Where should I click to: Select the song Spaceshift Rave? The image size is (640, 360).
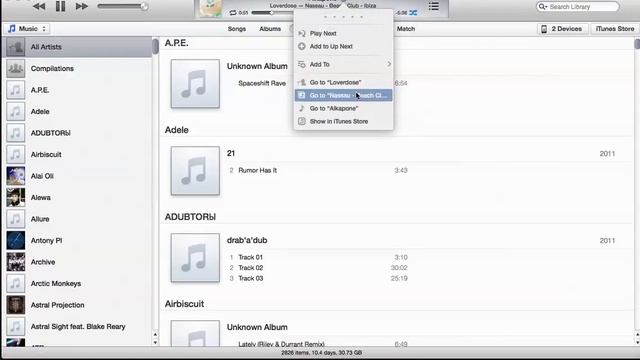[x=262, y=83]
